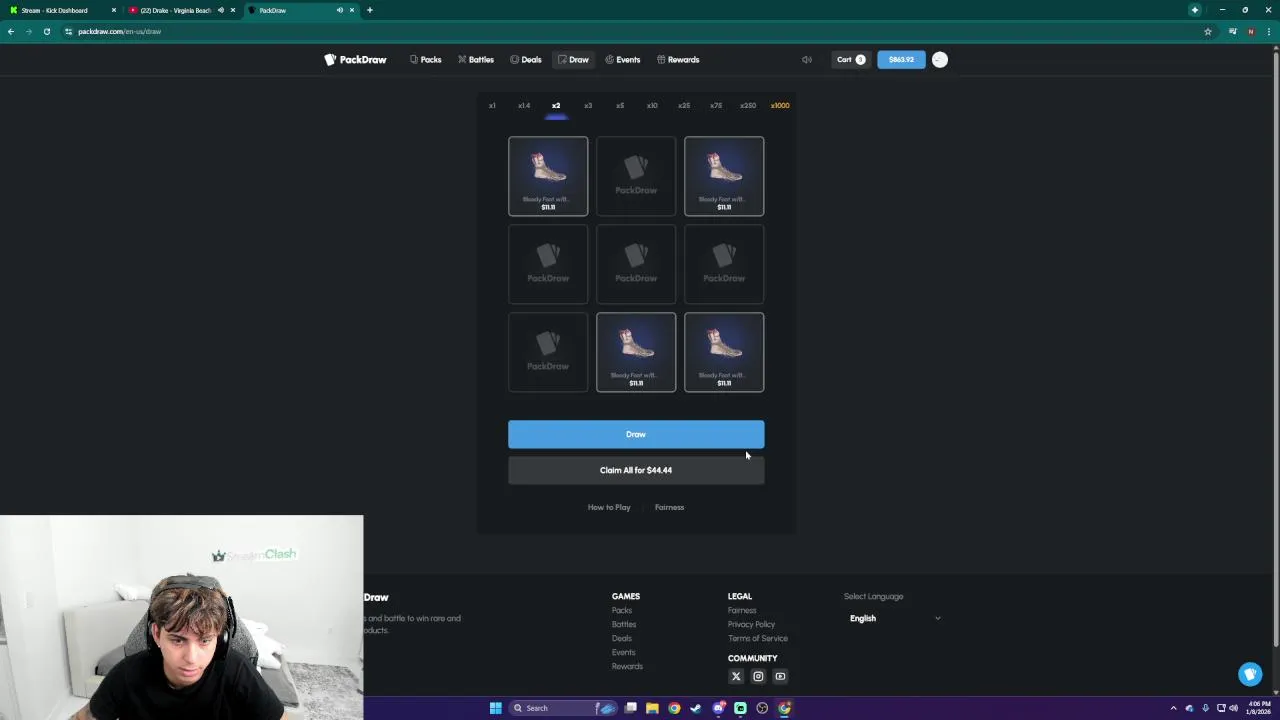
Task: Open the Instagram community icon
Action: pos(758,677)
